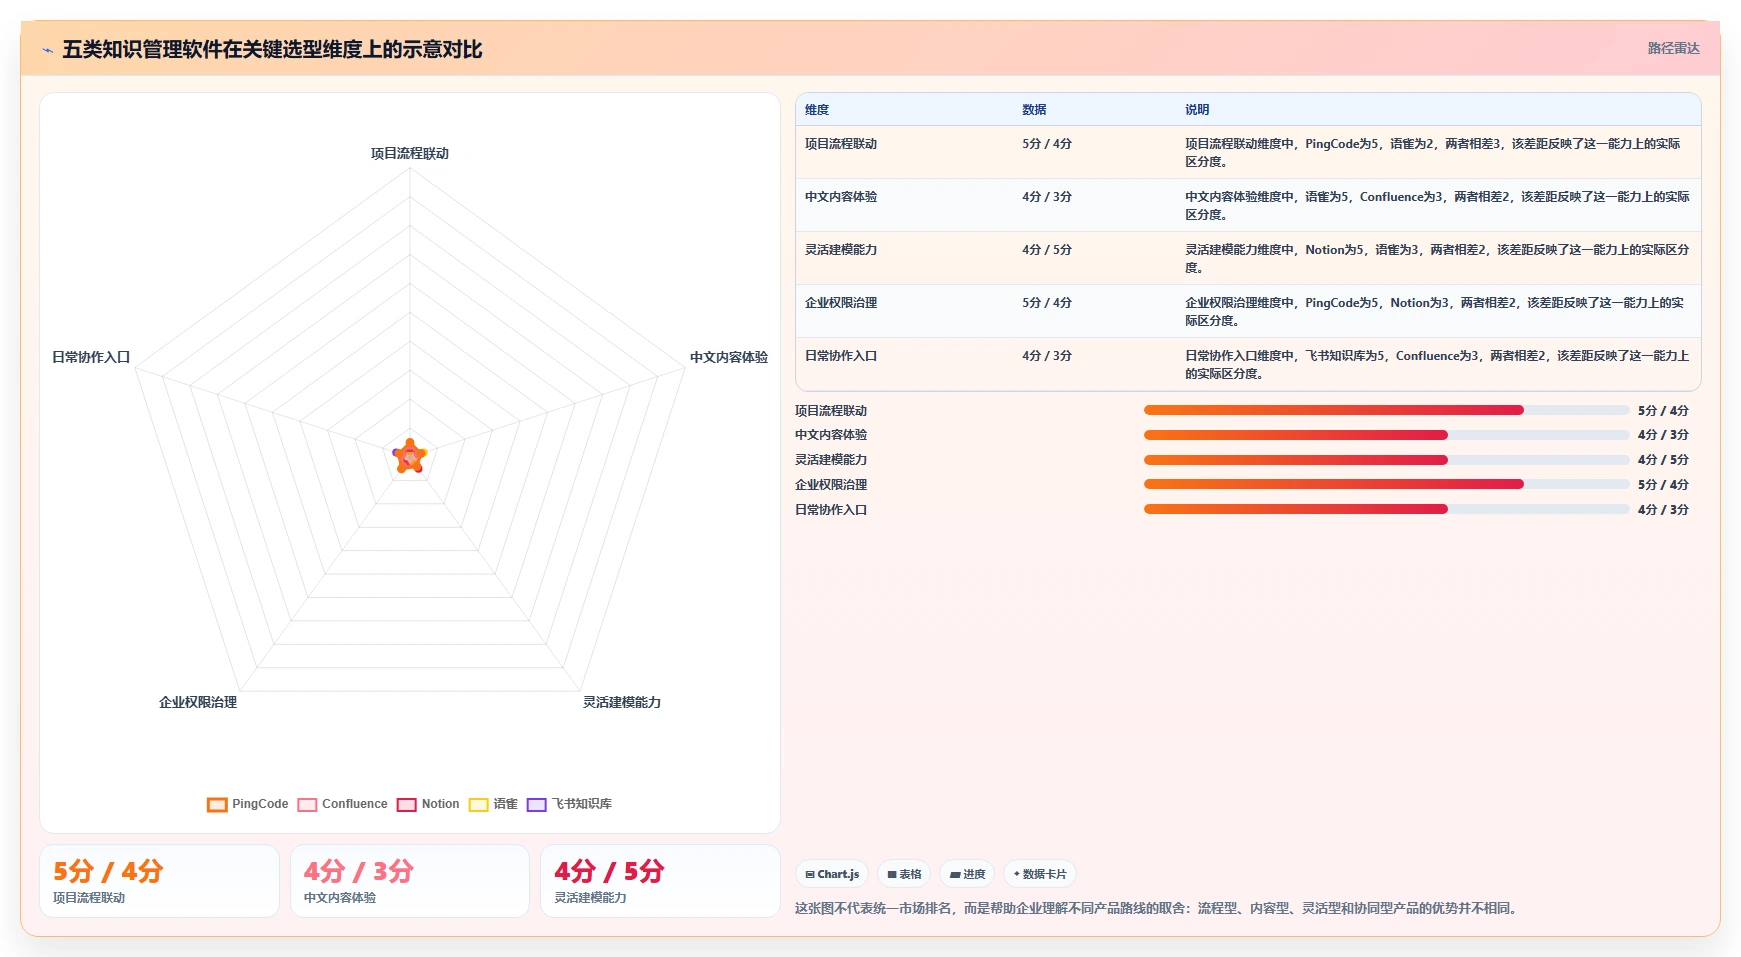
Task: Click the 灵活建模能力 progress bar
Action: pos(1386,460)
